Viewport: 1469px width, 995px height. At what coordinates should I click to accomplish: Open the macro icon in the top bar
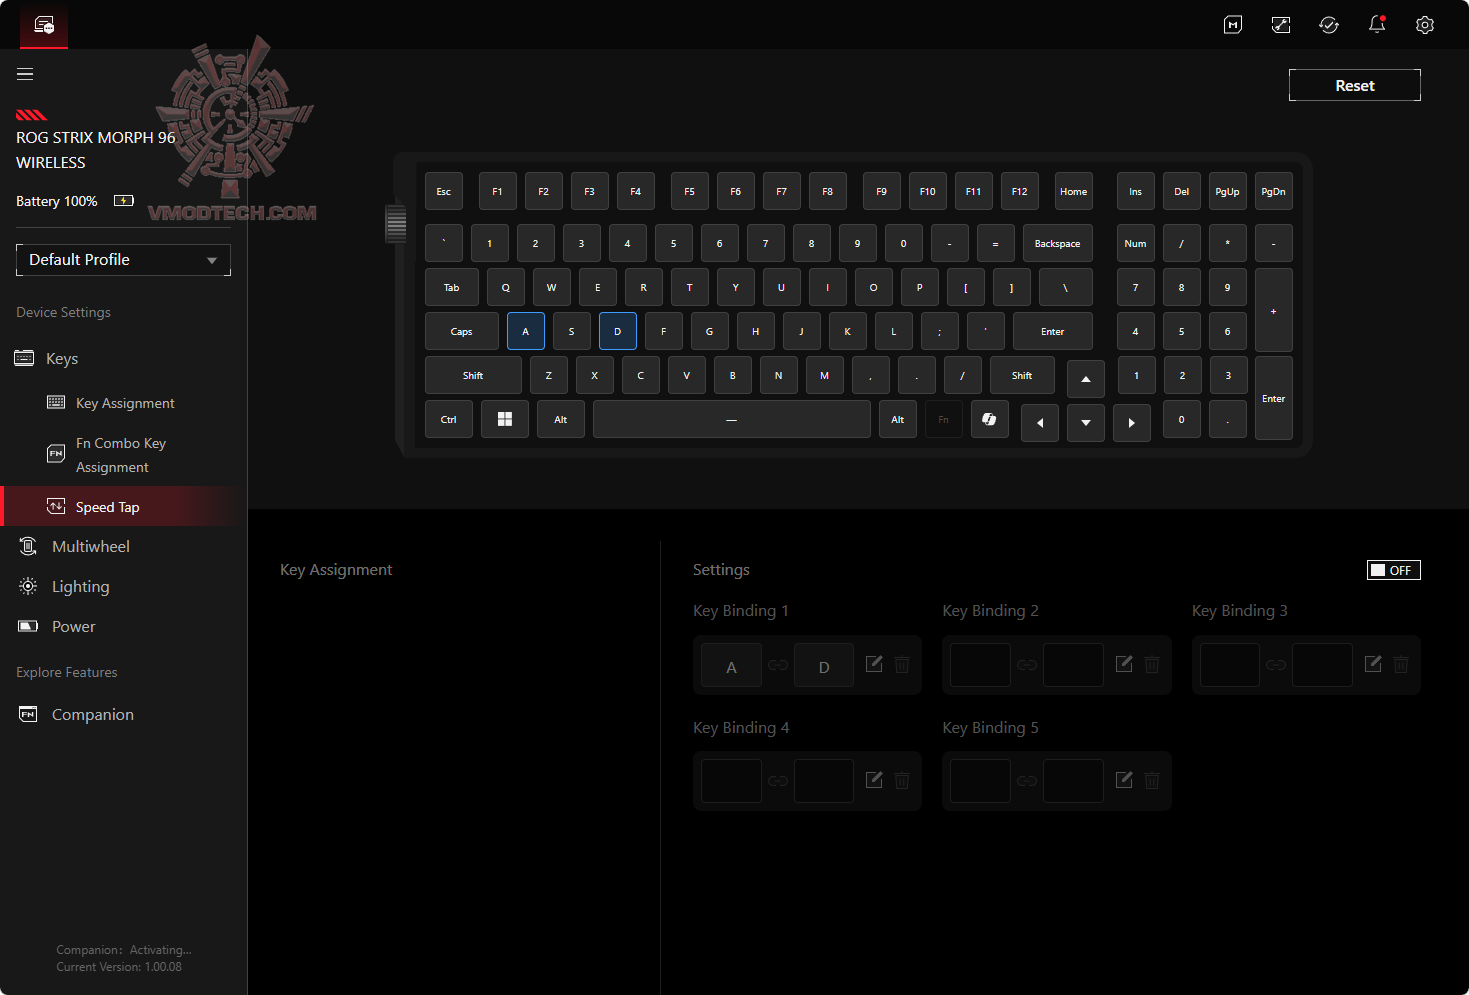(1233, 25)
